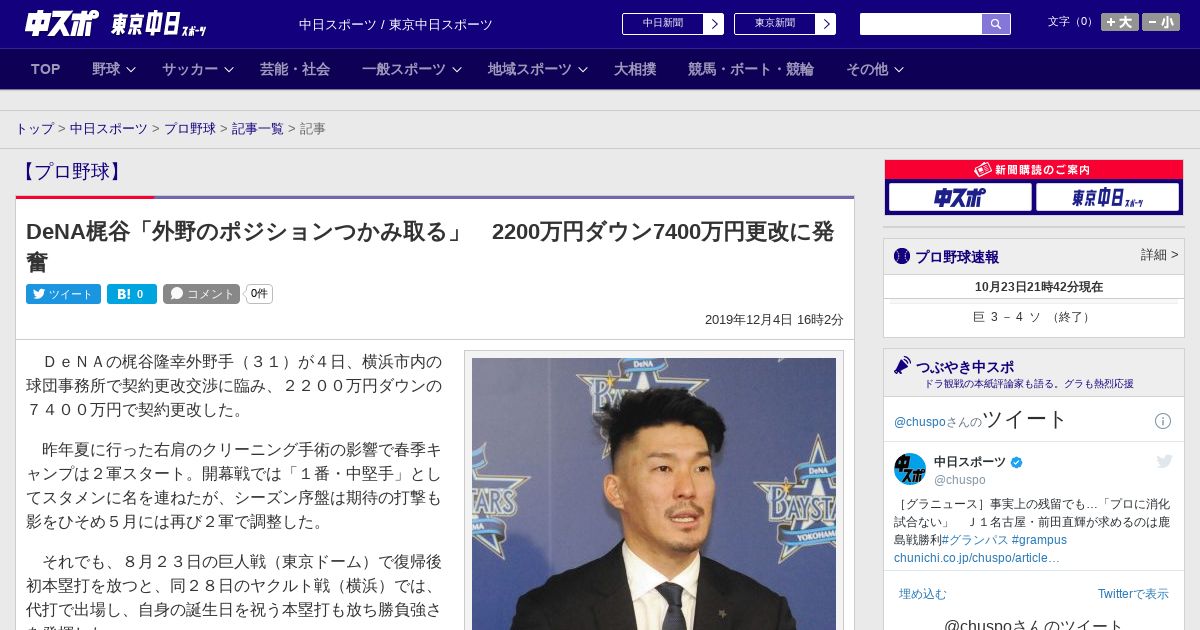
Task: Click つぶやき中スポ heading
Action: (965, 367)
